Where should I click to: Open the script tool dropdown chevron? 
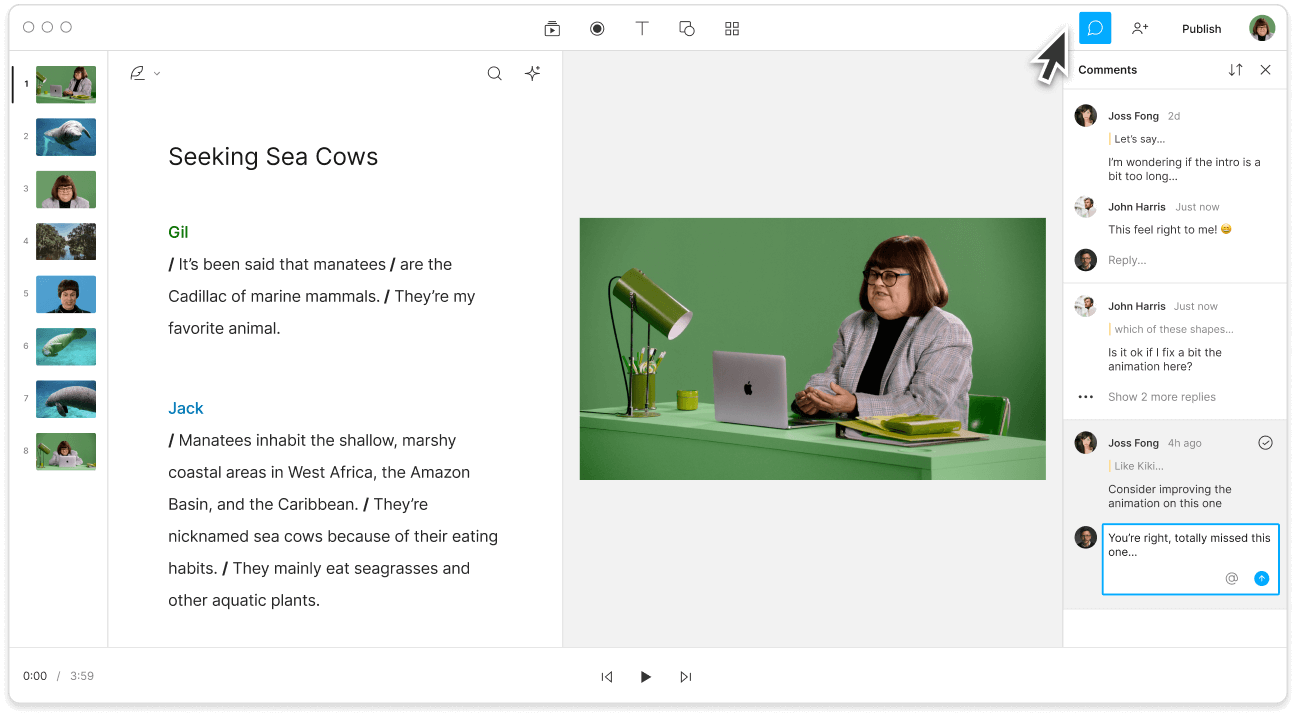click(156, 73)
